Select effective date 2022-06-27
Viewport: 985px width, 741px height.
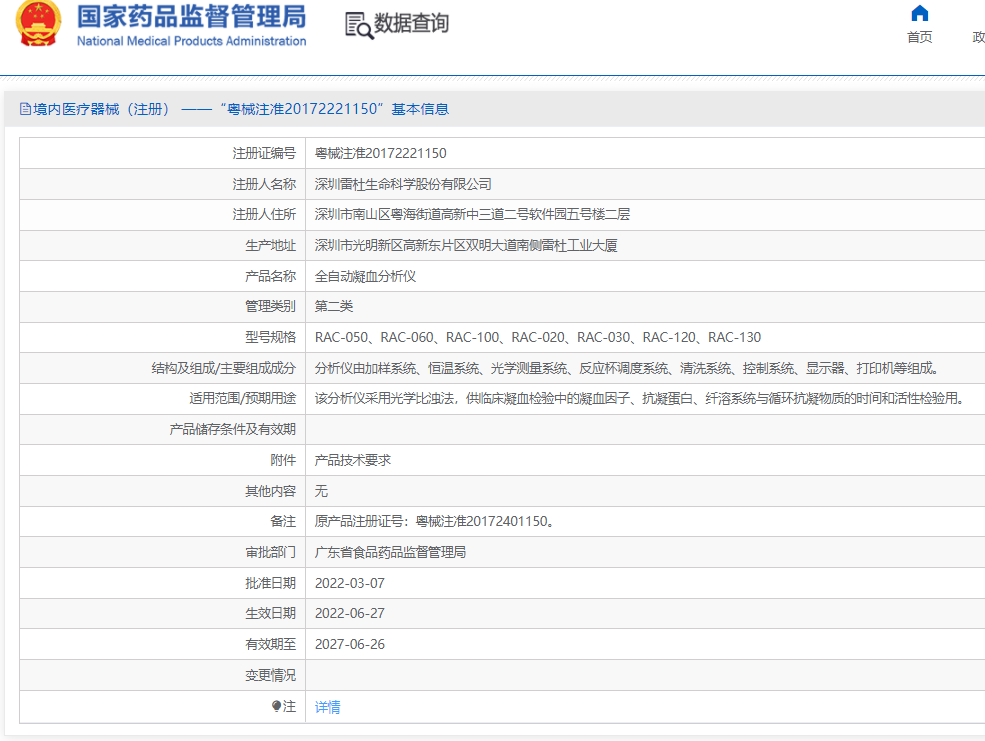coord(350,614)
